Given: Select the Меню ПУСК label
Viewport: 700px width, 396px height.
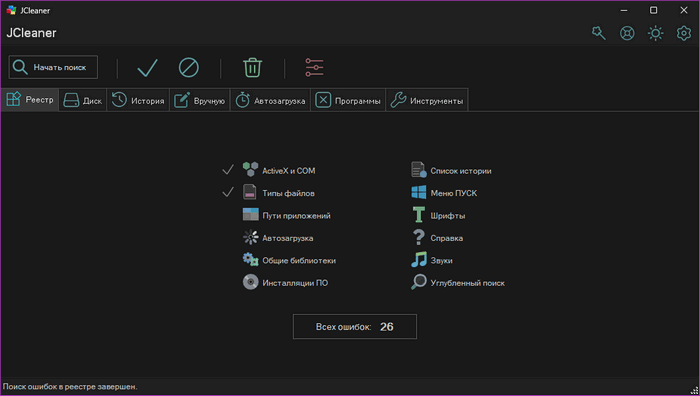Looking at the screenshot, I should point(454,193).
